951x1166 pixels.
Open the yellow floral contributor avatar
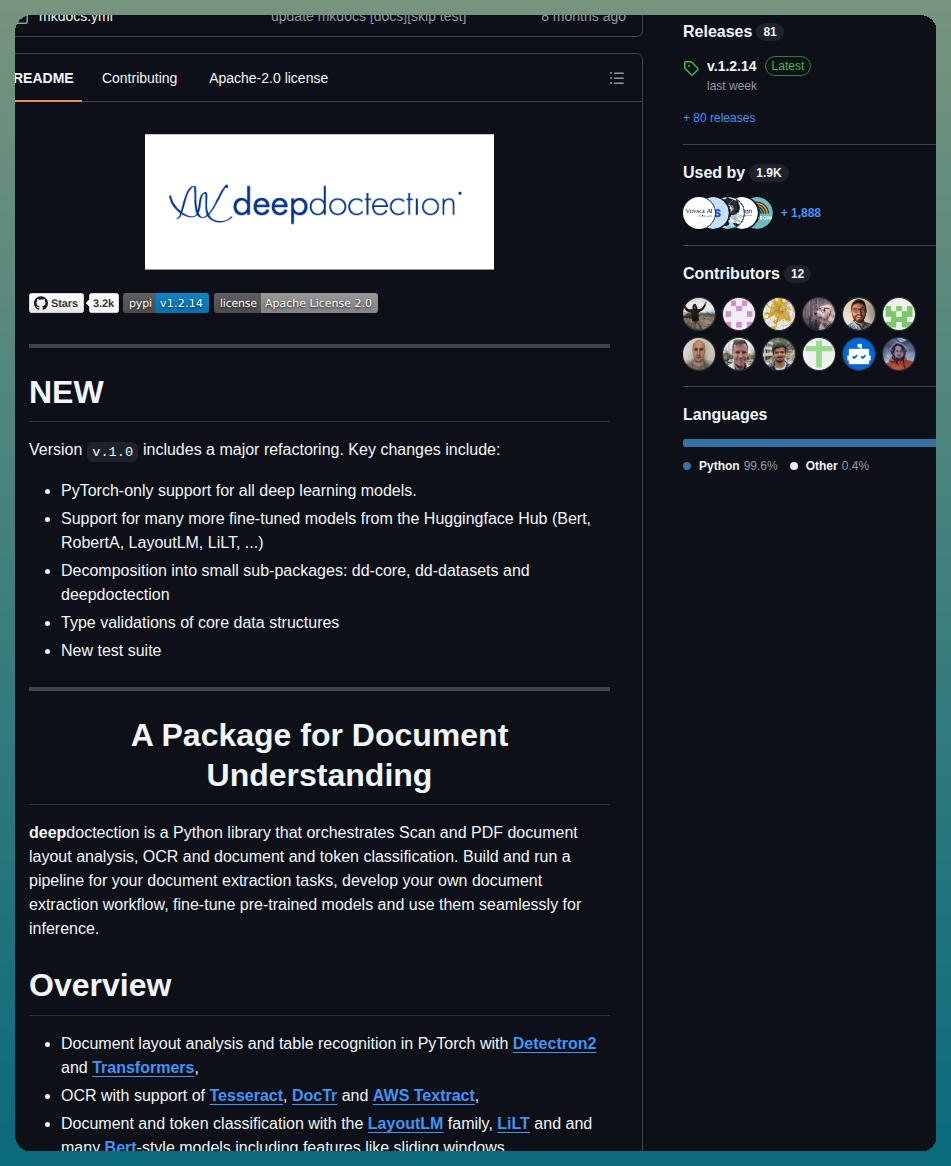tap(778, 314)
